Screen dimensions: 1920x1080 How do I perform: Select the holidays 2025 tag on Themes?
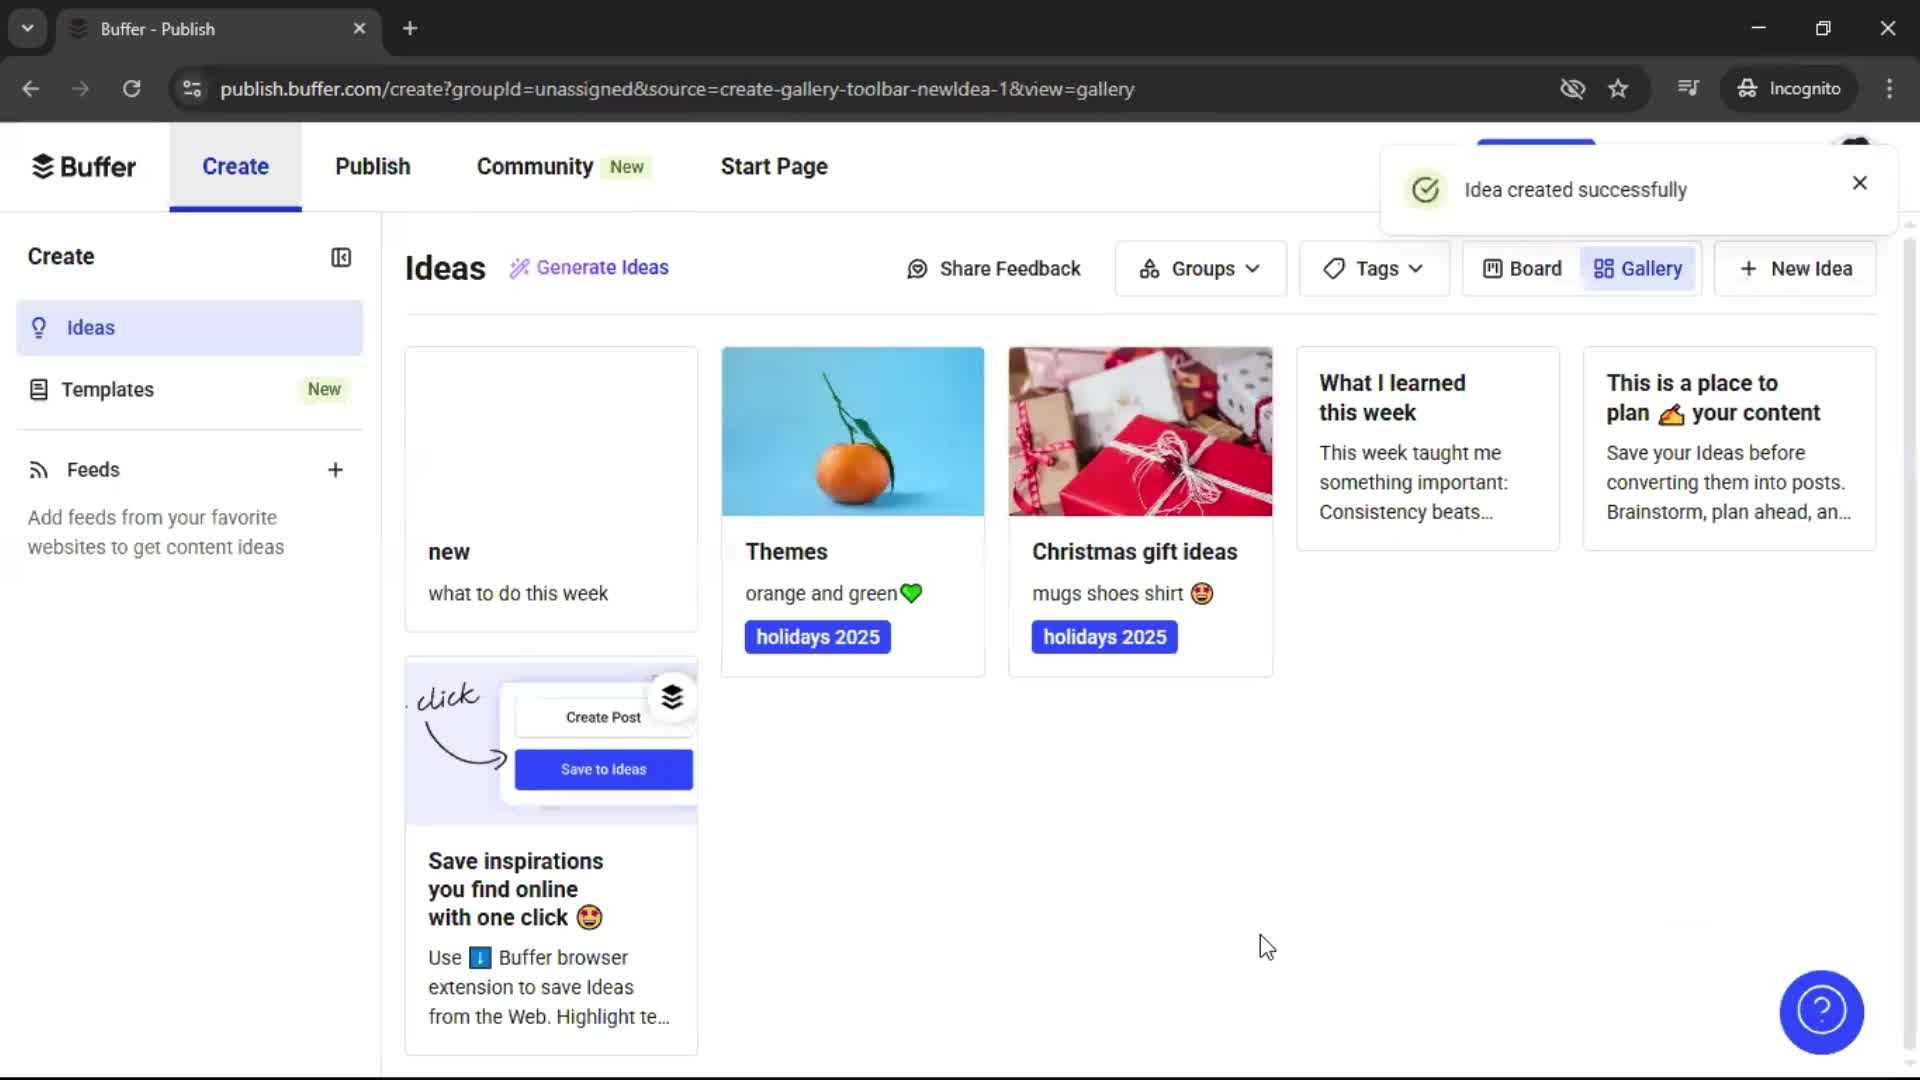(817, 637)
